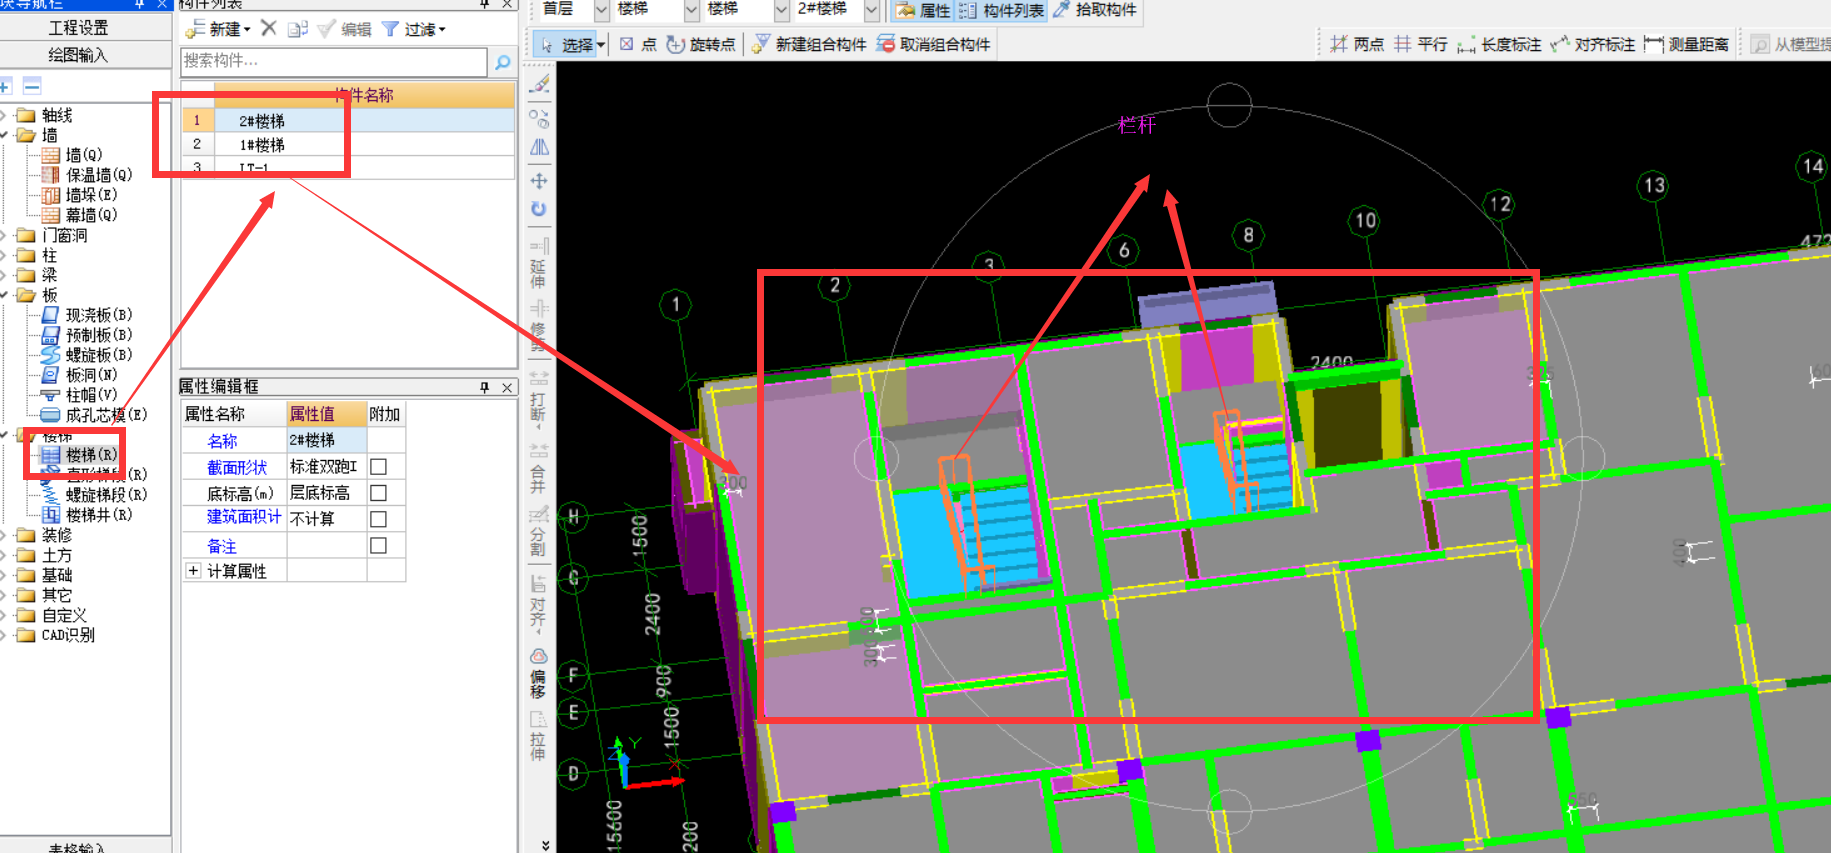Open the 2#楼梯 component dropdown

871,10
